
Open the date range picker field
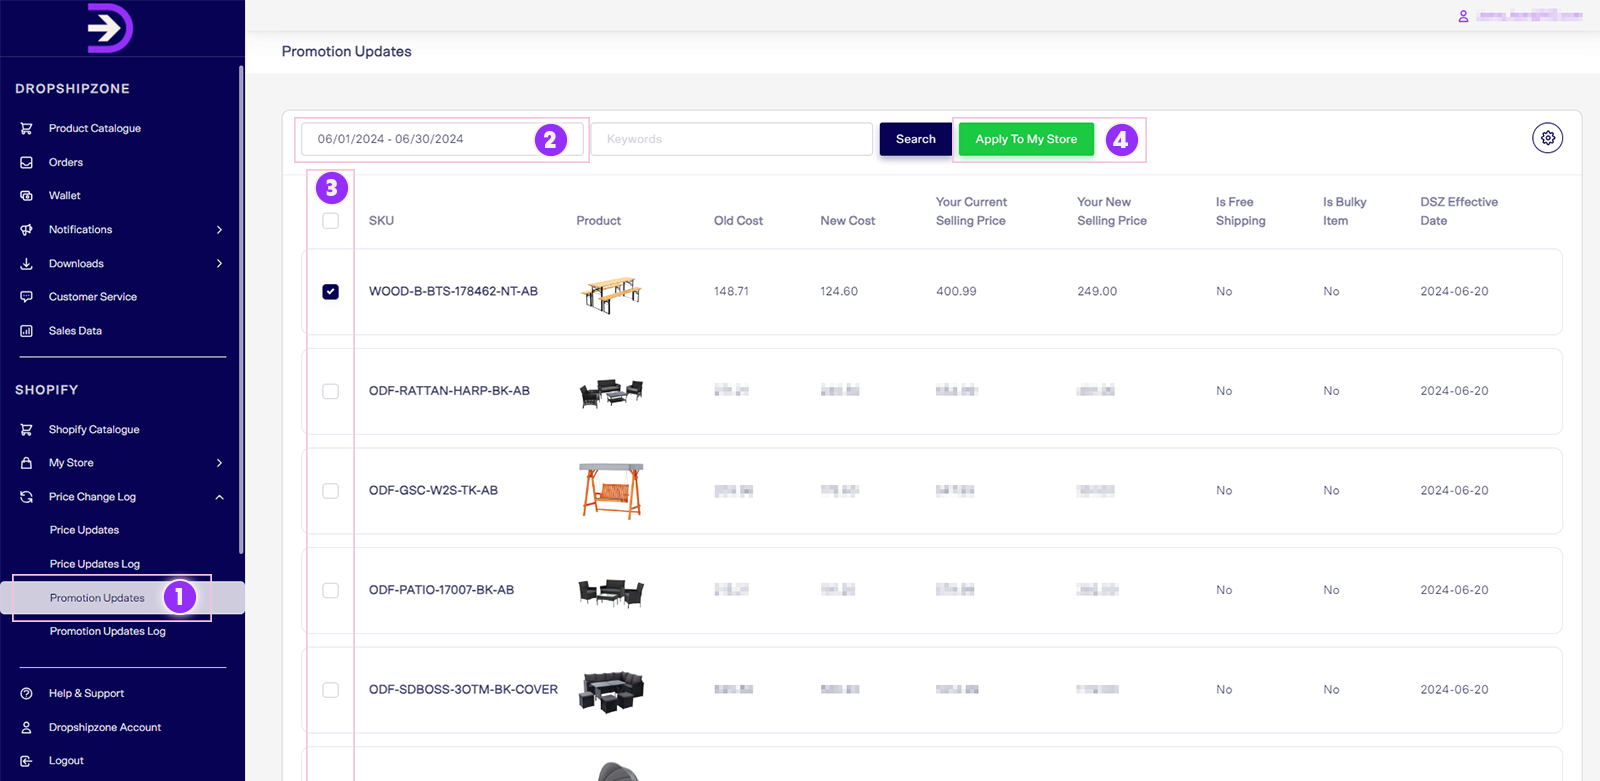pyautogui.click(x=442, y=139)
